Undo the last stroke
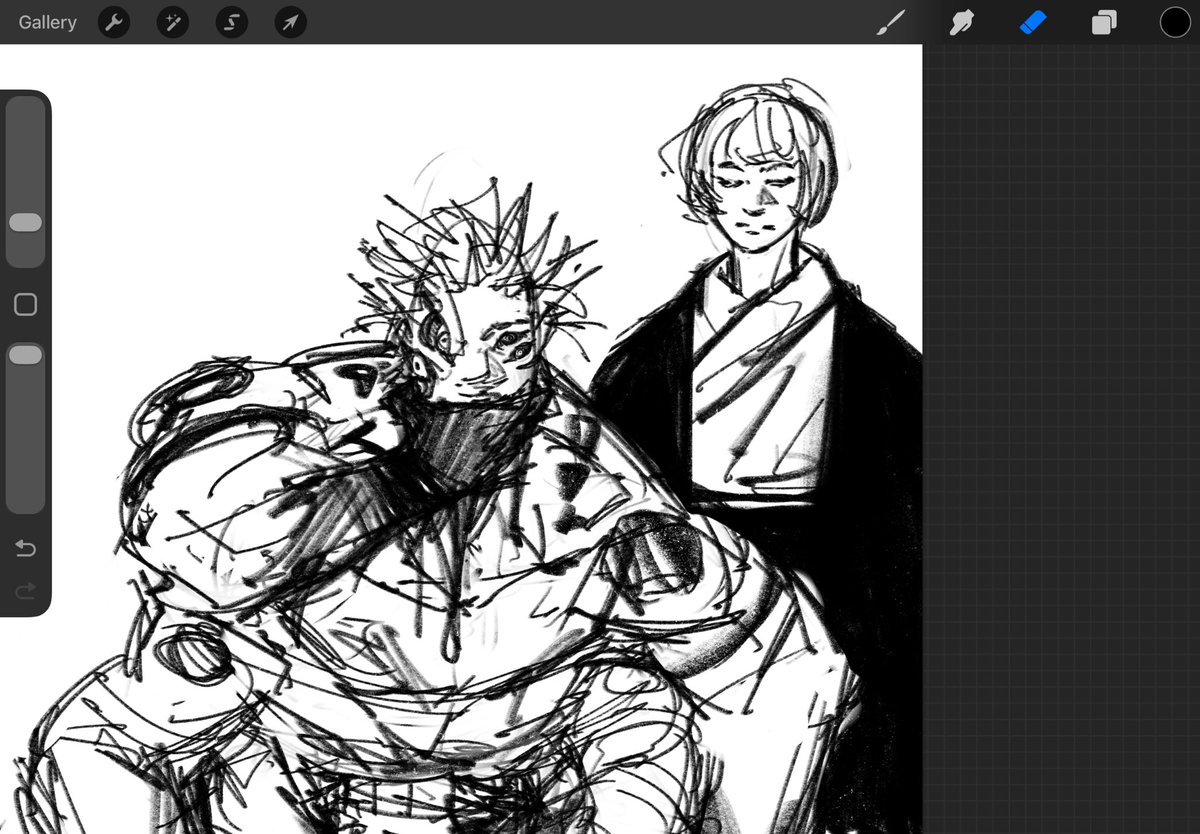The height and width of the screenshot is (834, 1200). point(26,548)
